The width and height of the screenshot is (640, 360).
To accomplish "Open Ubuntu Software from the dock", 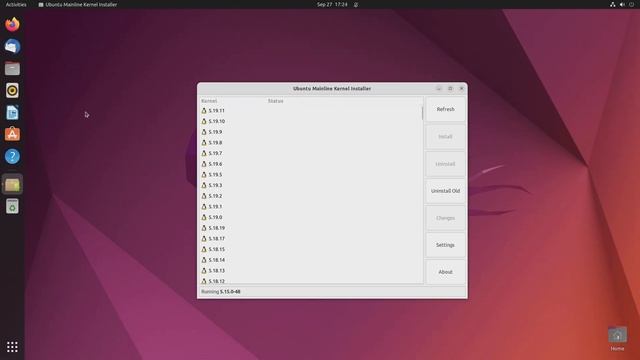I will point(12,134).
